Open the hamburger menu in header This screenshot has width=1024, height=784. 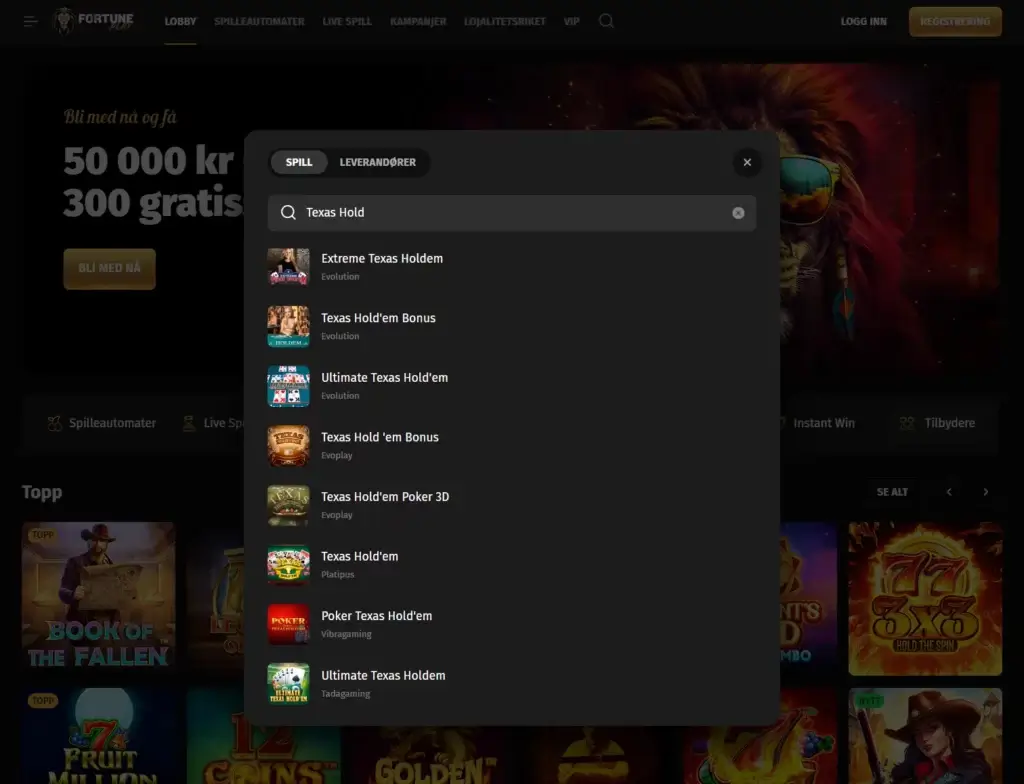pos(30,22)
